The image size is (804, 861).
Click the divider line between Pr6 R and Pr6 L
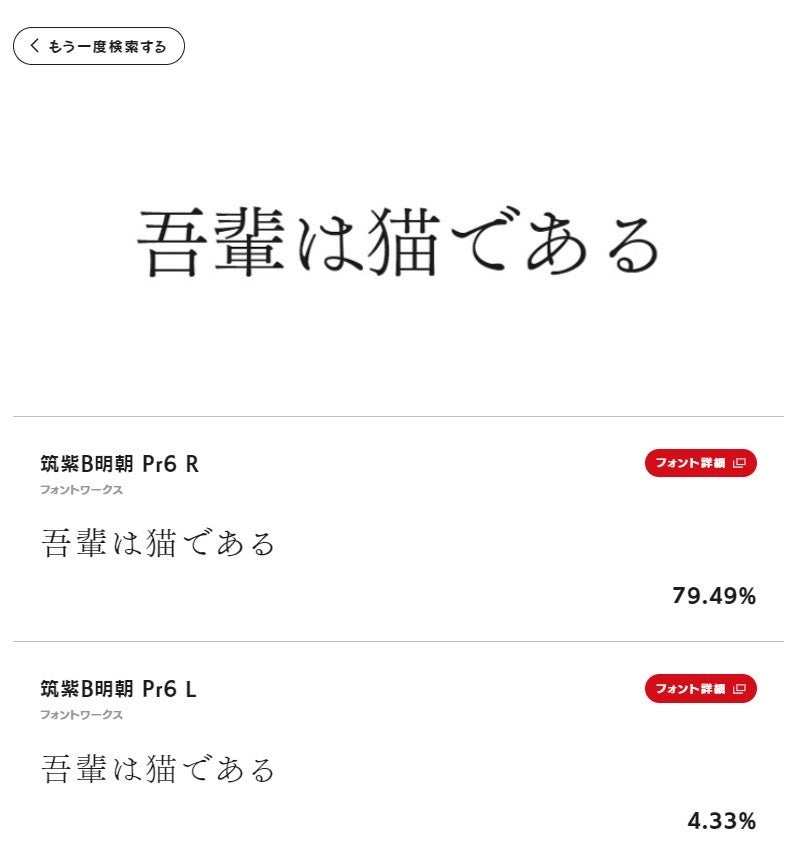[x=398, y=641]
